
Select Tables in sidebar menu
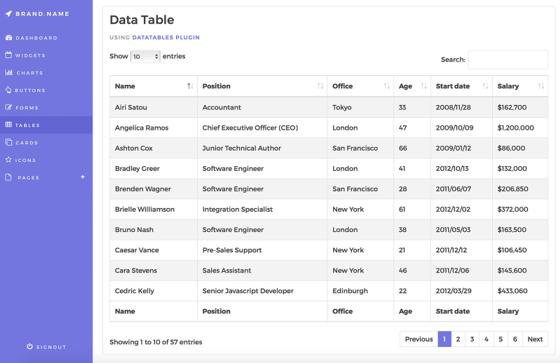click(x=46, y=125)
